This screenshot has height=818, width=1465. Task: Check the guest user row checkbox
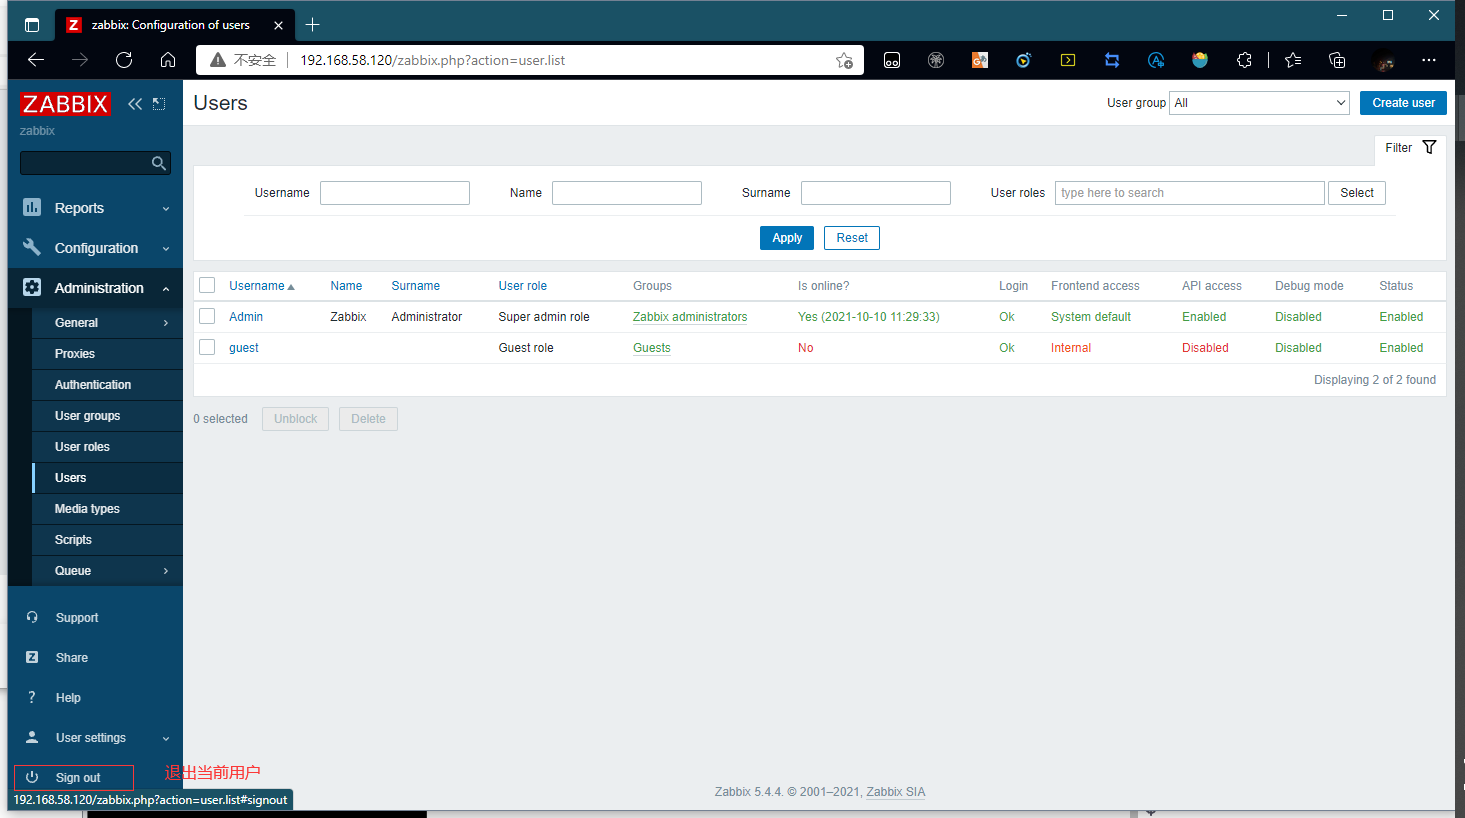[207, 348]
